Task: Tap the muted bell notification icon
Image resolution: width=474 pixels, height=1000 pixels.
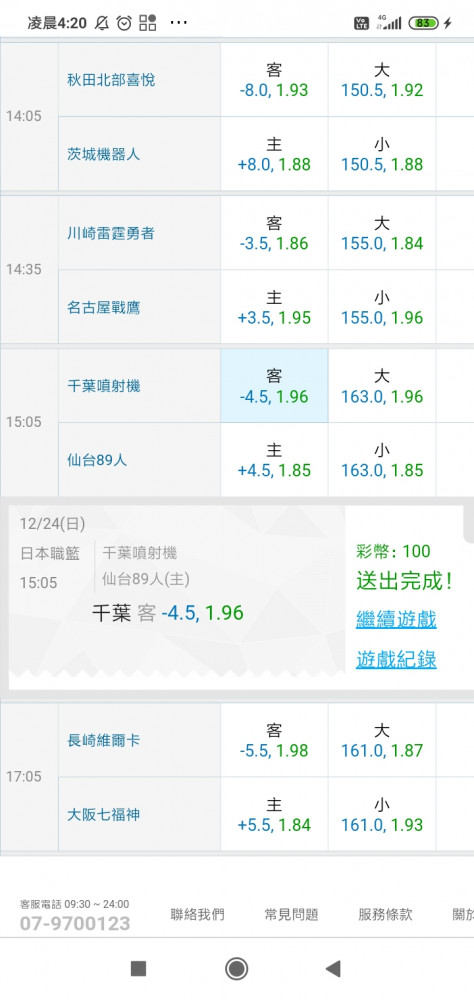Action: click(x=101, y=24)
